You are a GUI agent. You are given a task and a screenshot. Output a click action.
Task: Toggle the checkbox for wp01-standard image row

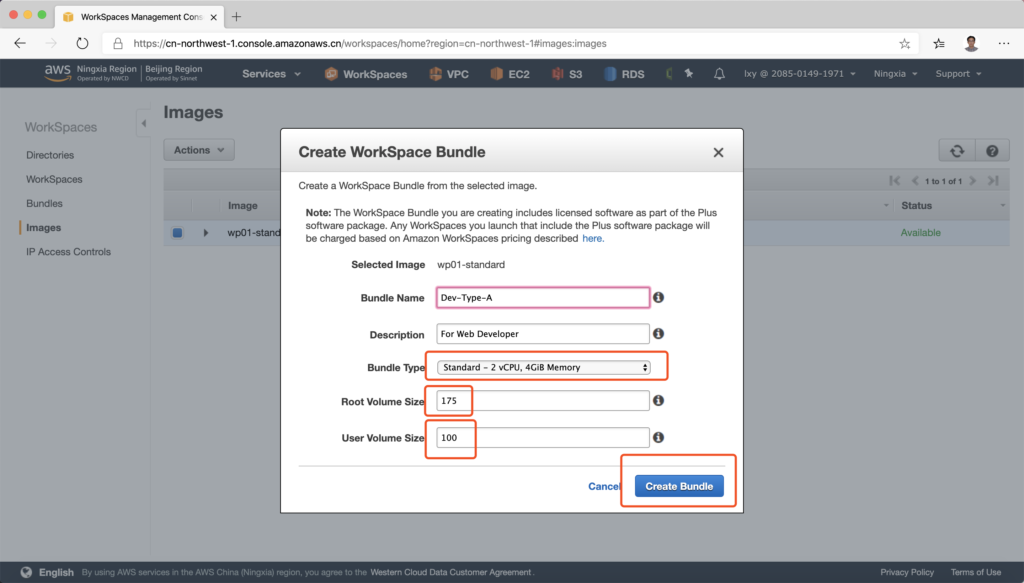177,233
